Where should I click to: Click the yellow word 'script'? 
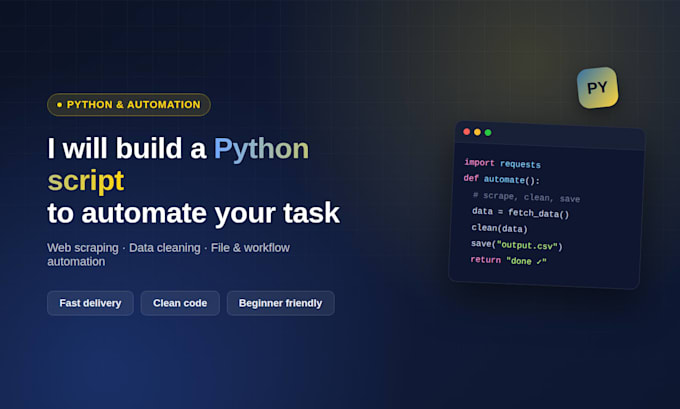(86, 180)
